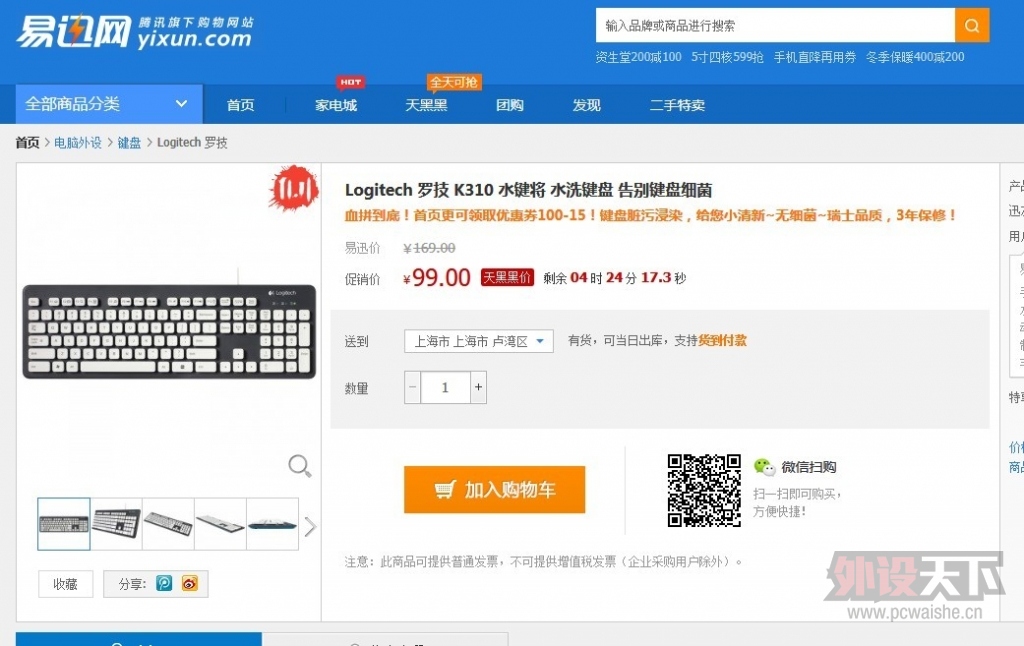1024x646 pixels.
Task: Click the orange search magnifier button
Action: pyautogui.click(x=972, y=25)
